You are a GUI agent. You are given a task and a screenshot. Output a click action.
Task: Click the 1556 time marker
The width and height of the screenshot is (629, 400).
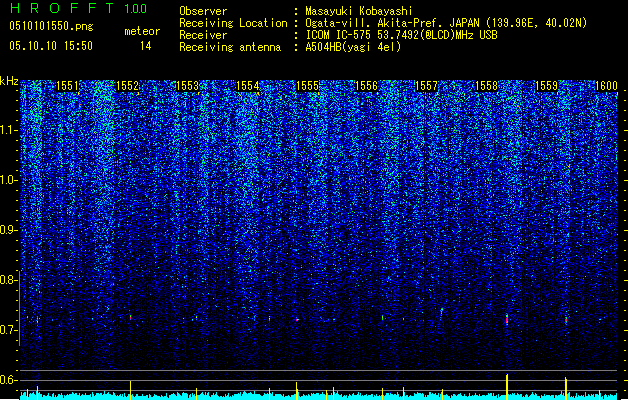coord(367,86)
